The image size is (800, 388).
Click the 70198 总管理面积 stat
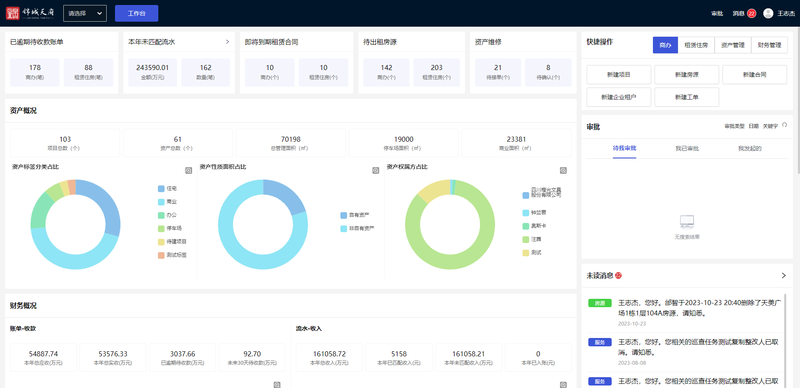point(291,143)
